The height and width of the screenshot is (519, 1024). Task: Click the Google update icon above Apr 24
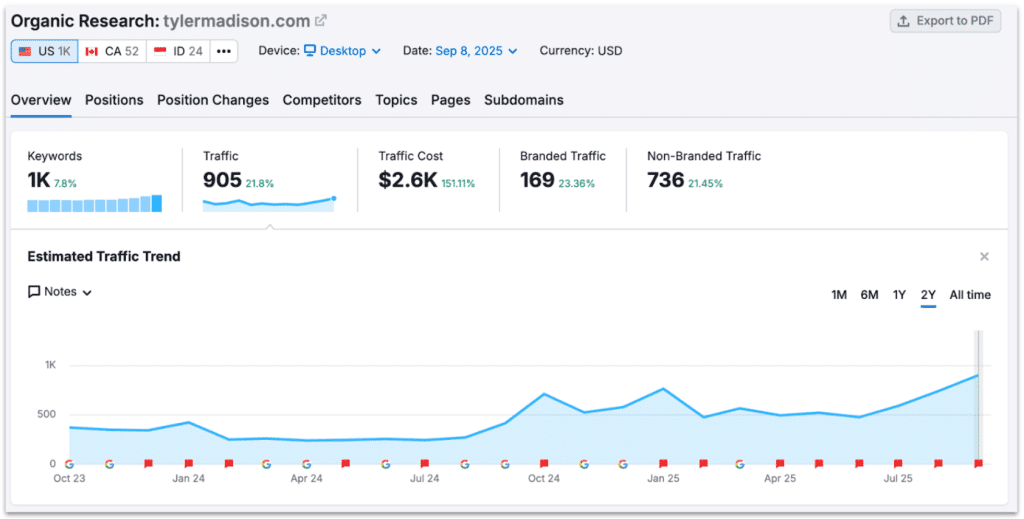coord(306,464)
